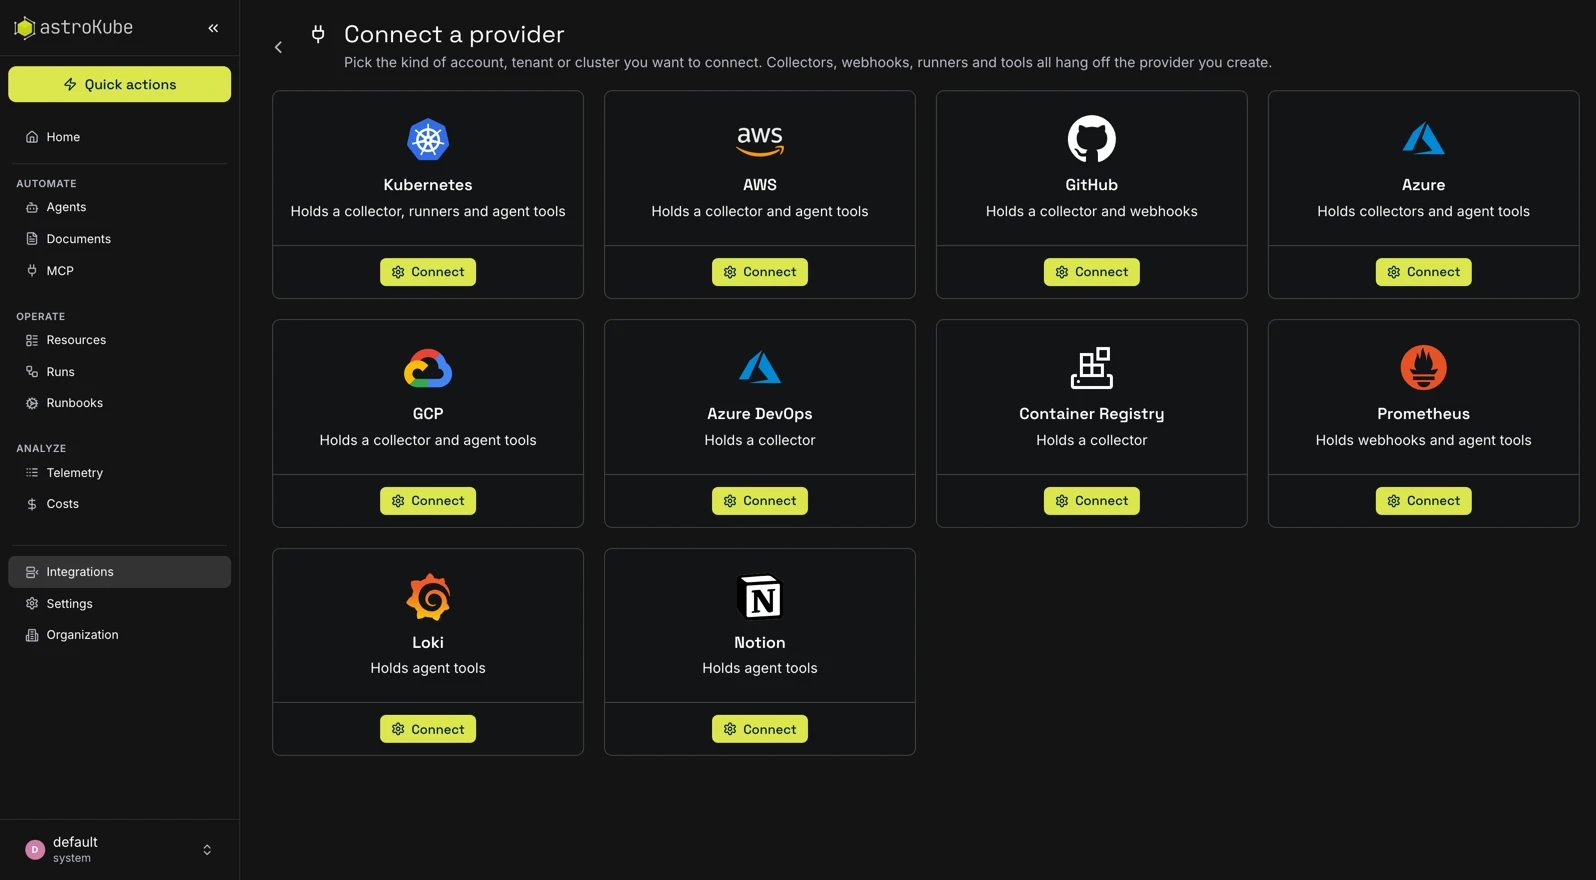Connect the GCP provider

point(428,501)
